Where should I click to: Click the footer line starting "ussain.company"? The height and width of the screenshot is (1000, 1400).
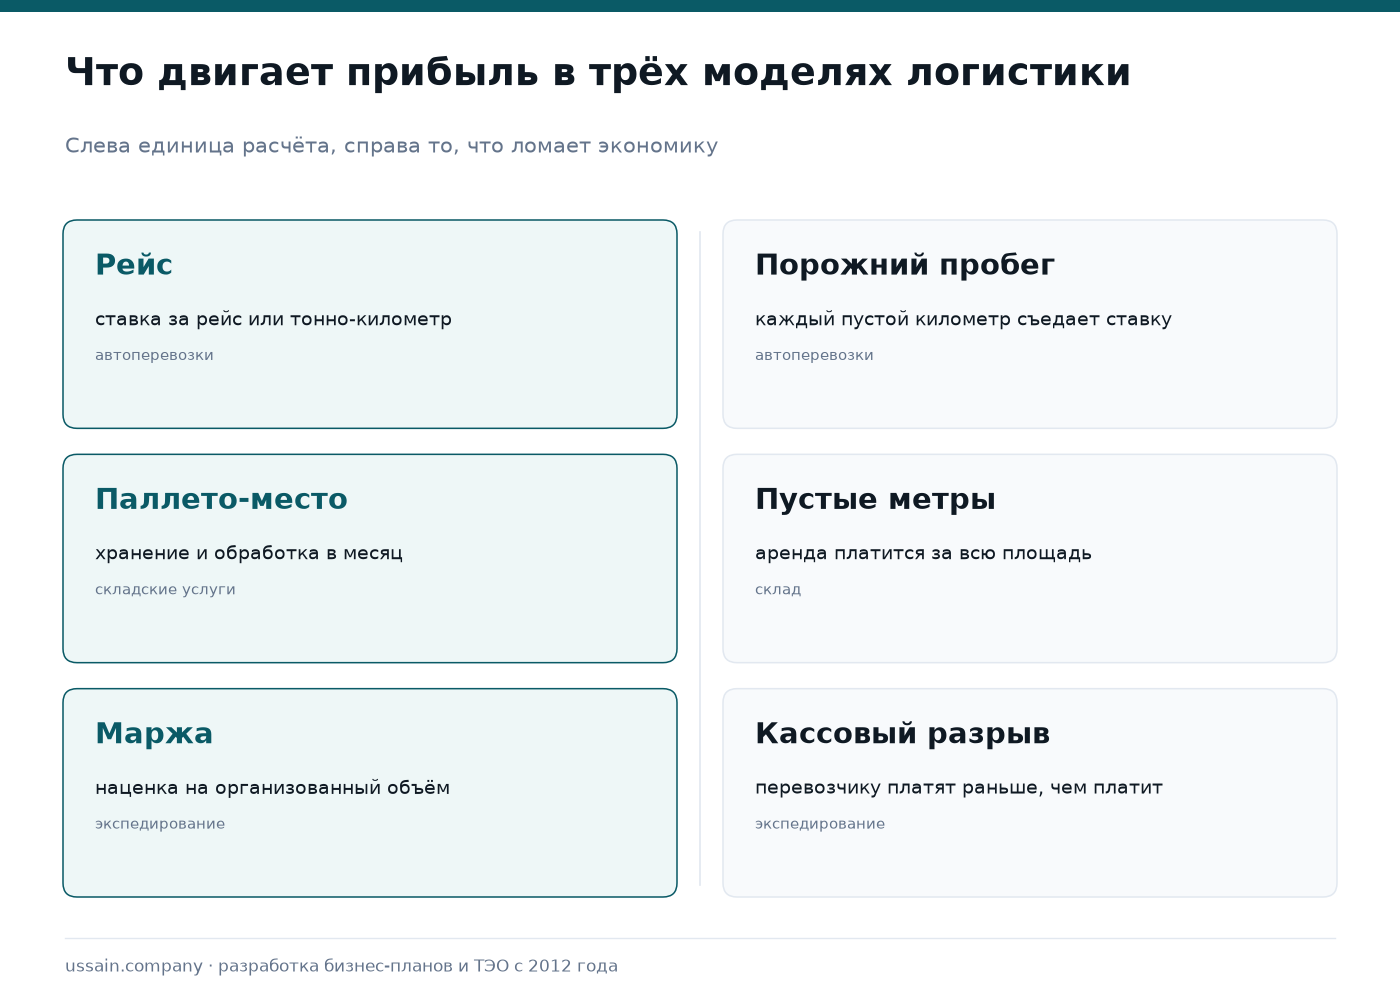[342, 966]
